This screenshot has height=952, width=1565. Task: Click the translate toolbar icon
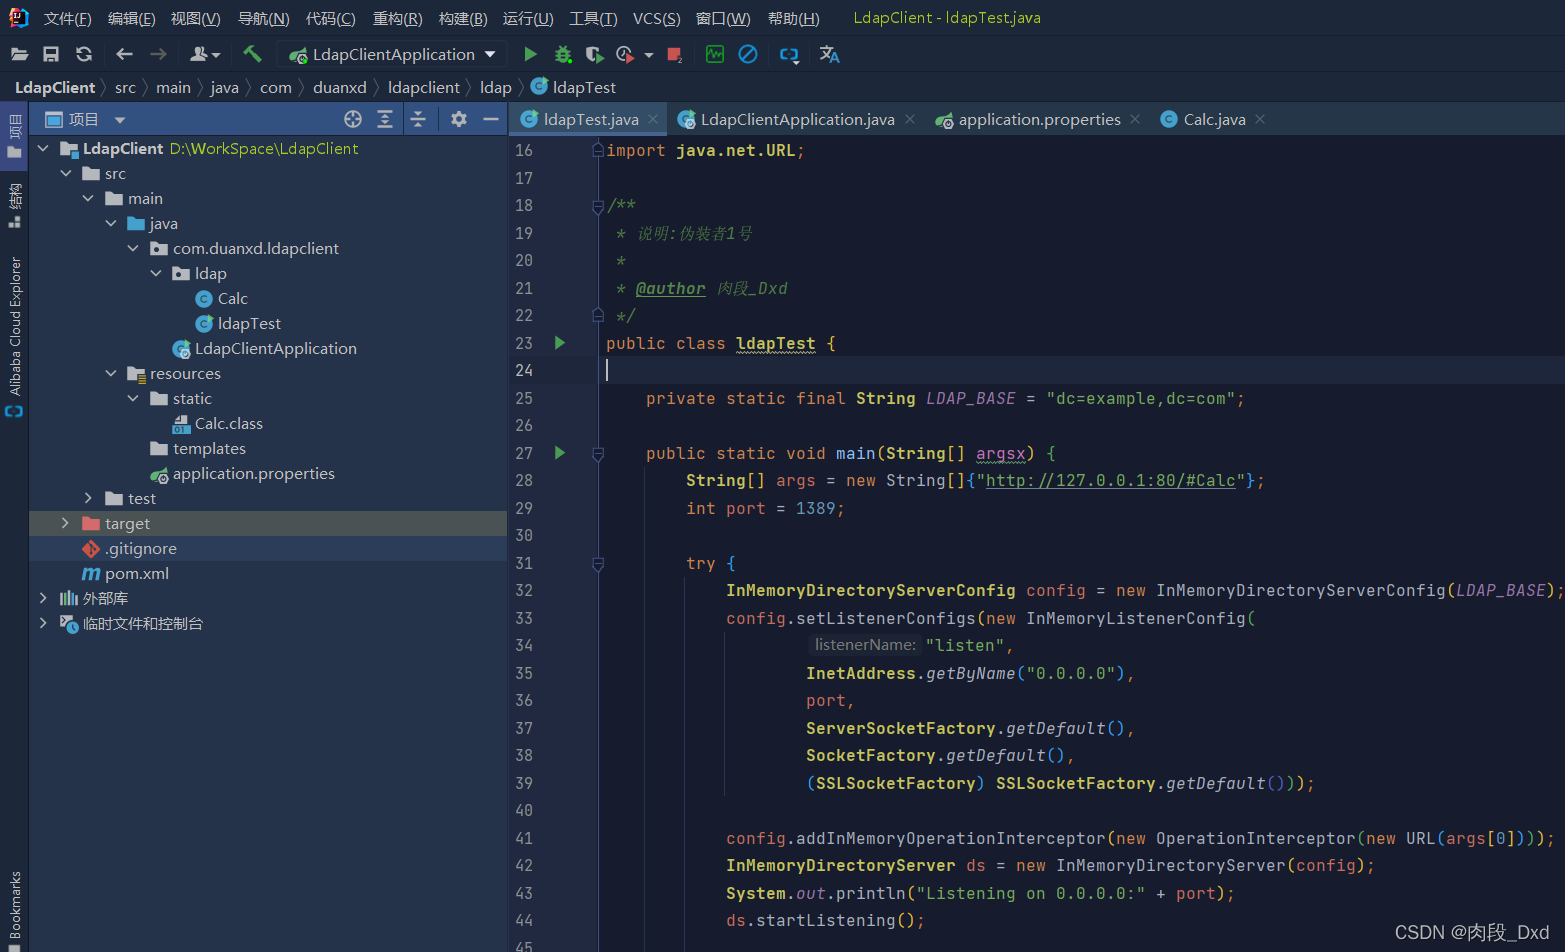coord(829,54)
